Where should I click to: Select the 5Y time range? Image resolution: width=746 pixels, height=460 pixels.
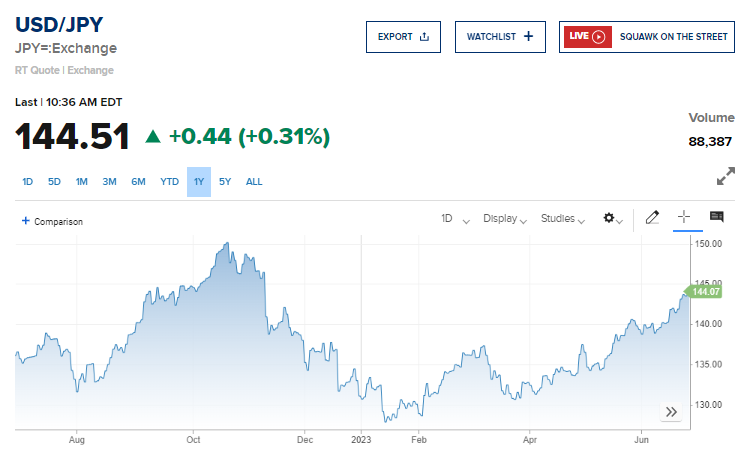coord(225,182)
